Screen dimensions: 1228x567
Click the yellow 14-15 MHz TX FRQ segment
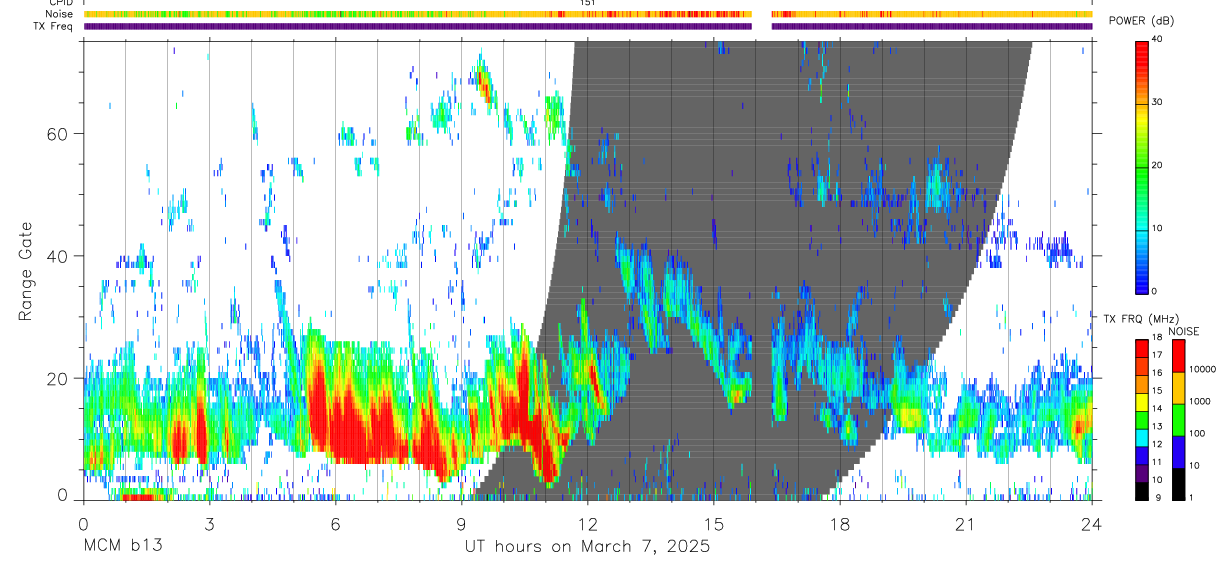pyautogui.click(x=1142, y=402)
